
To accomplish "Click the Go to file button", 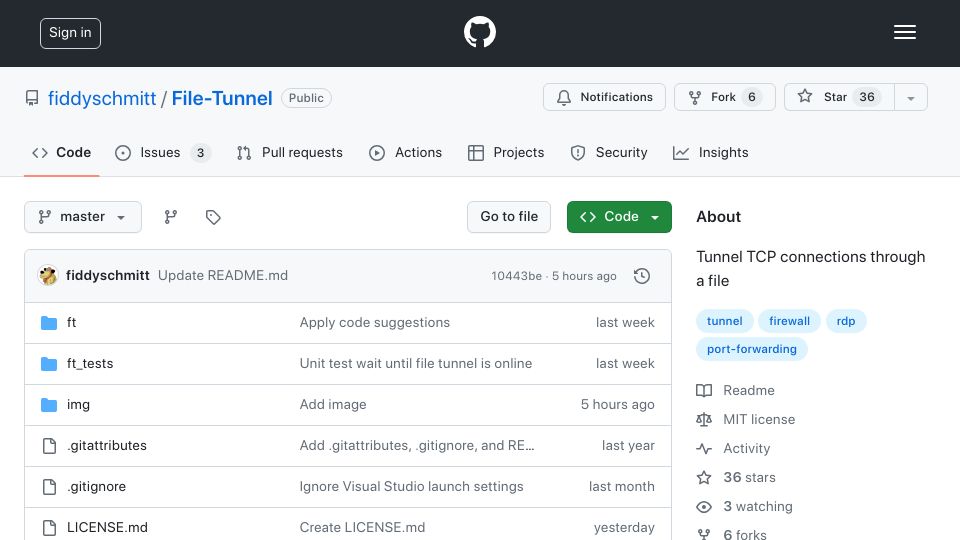I will pos(509,217).
